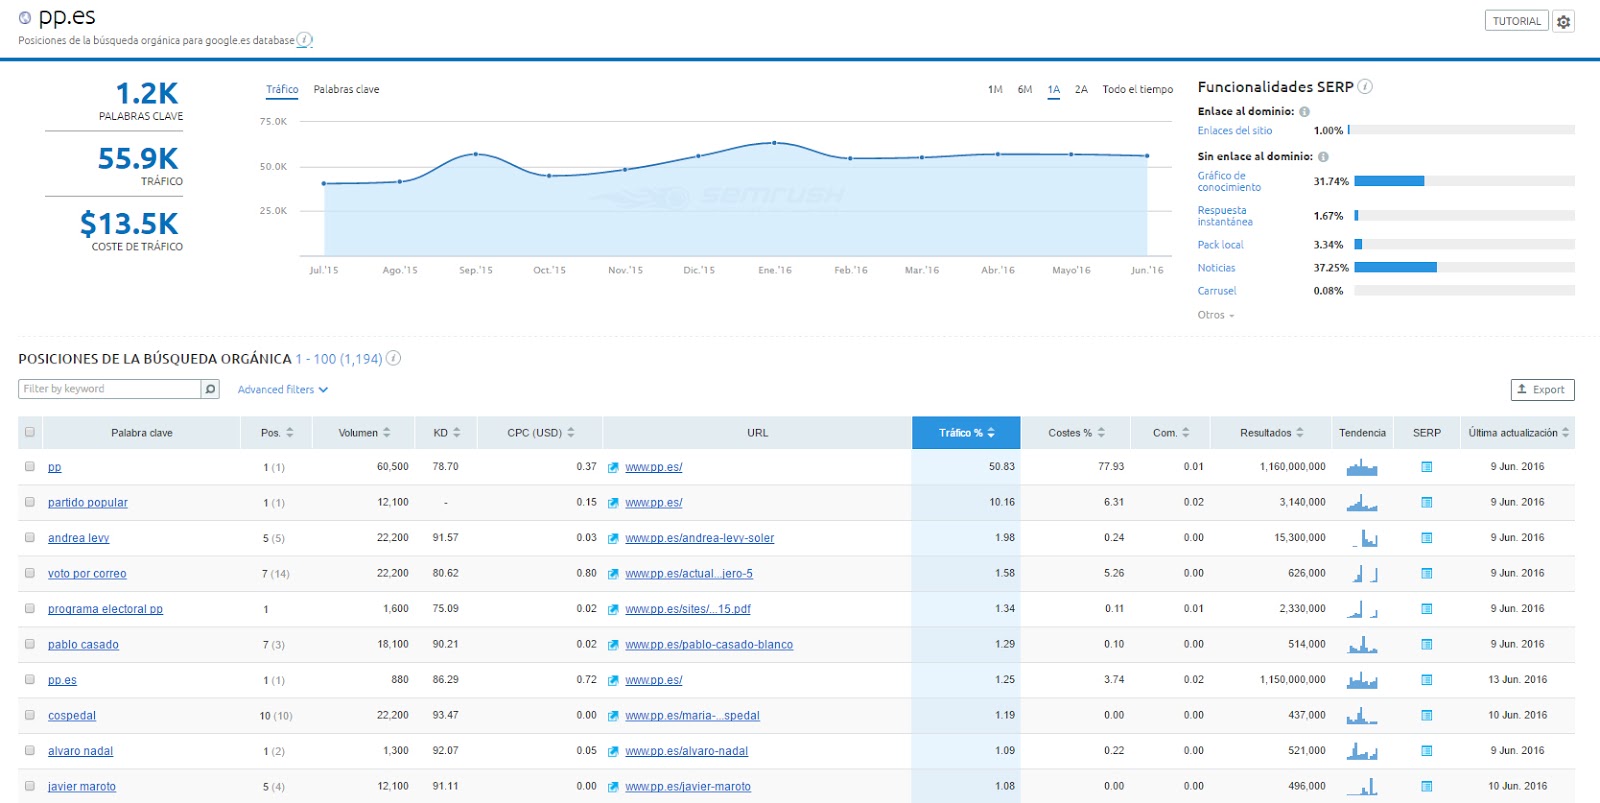Switch the chart to the Tráfico tab

(x=282, y=90)
